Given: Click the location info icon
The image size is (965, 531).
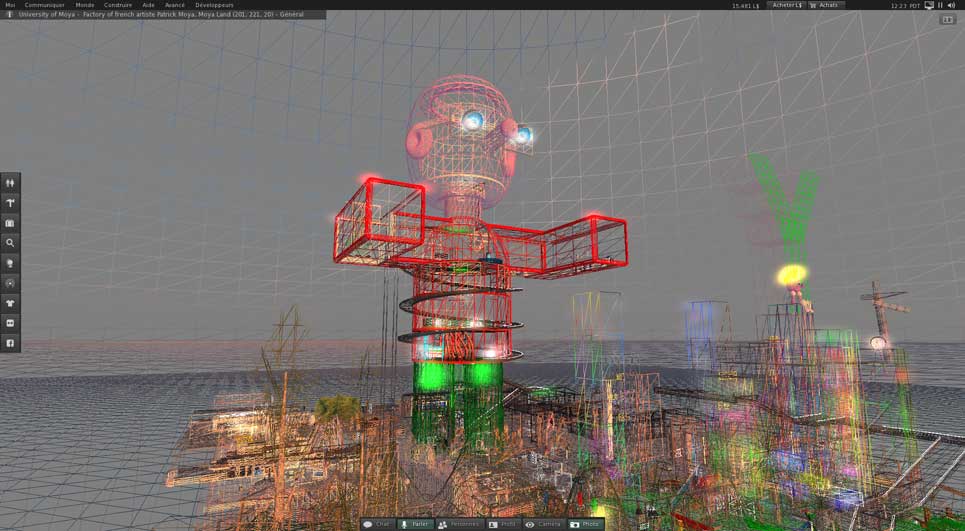Looking at the screenshot, I should point(10,15).
